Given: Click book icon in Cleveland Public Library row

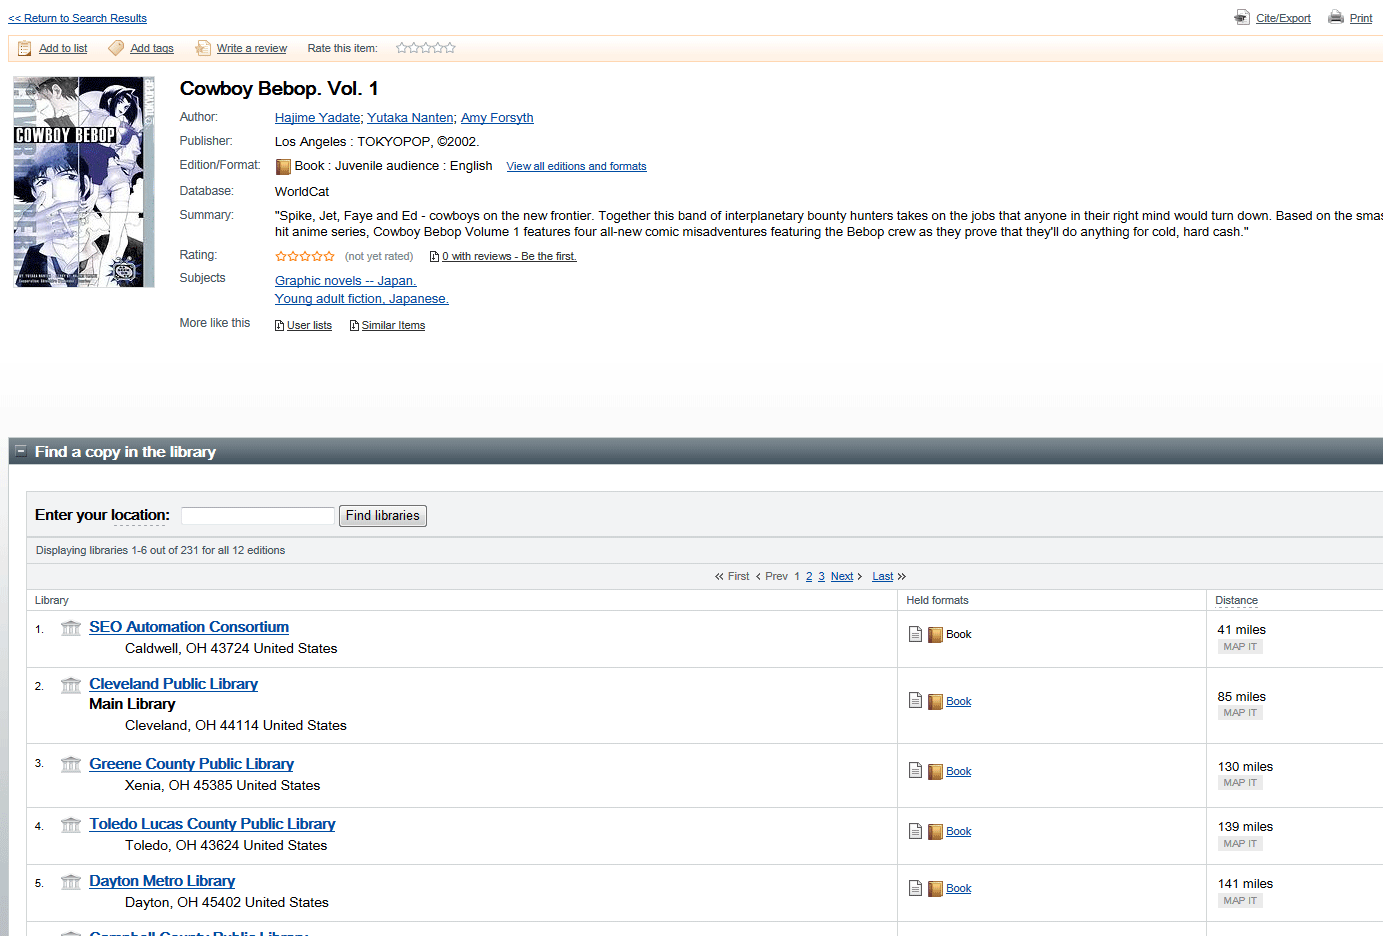Looking at the screenshot, I should click(x=935, y=702).
